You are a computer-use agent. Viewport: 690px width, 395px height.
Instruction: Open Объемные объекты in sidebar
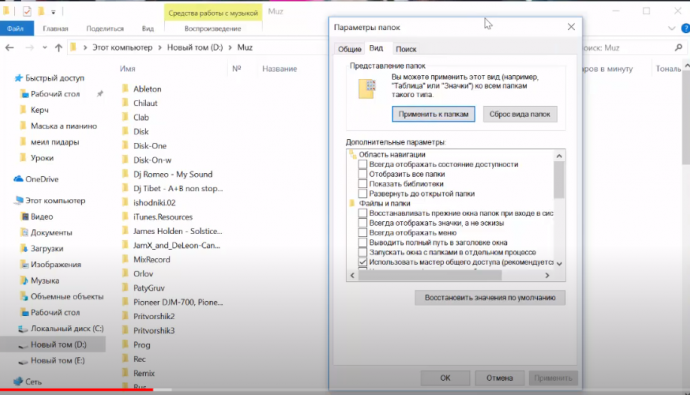coord(62,296)
